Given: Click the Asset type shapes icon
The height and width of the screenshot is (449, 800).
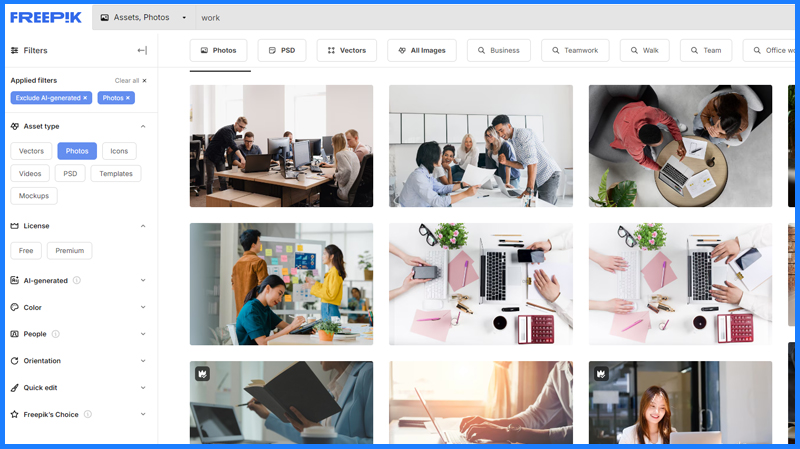Looking at the screenshot, I should tap(14, 126).
